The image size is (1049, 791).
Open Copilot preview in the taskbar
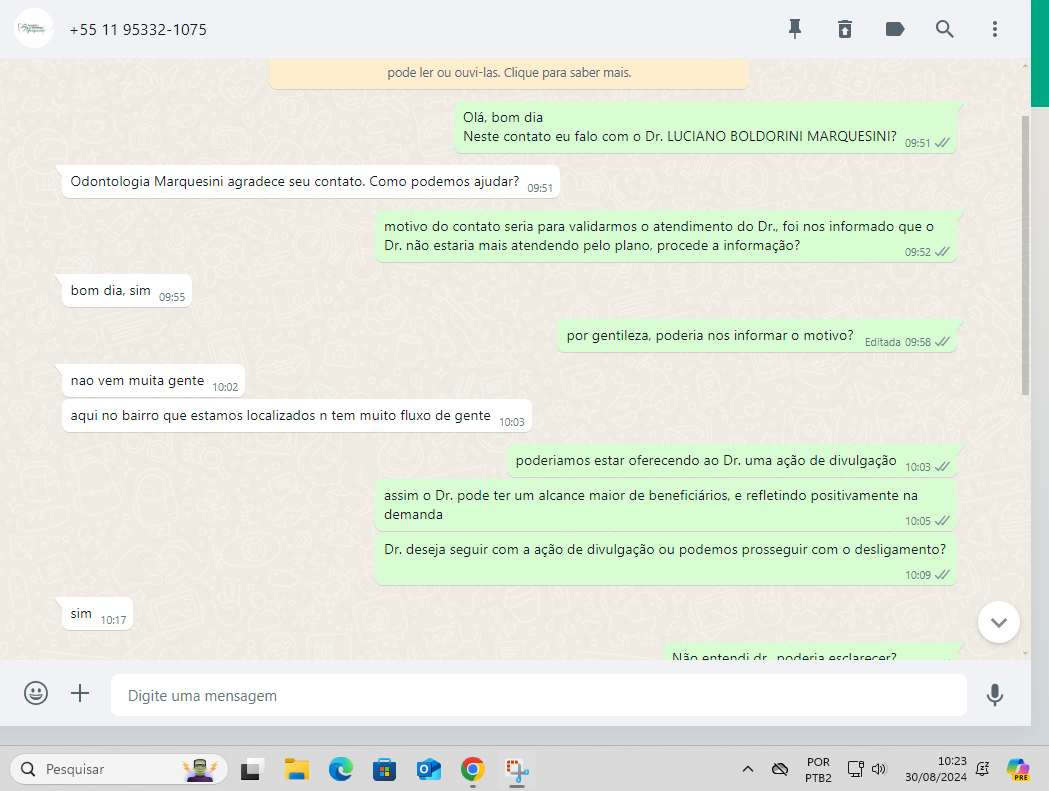1018,769
